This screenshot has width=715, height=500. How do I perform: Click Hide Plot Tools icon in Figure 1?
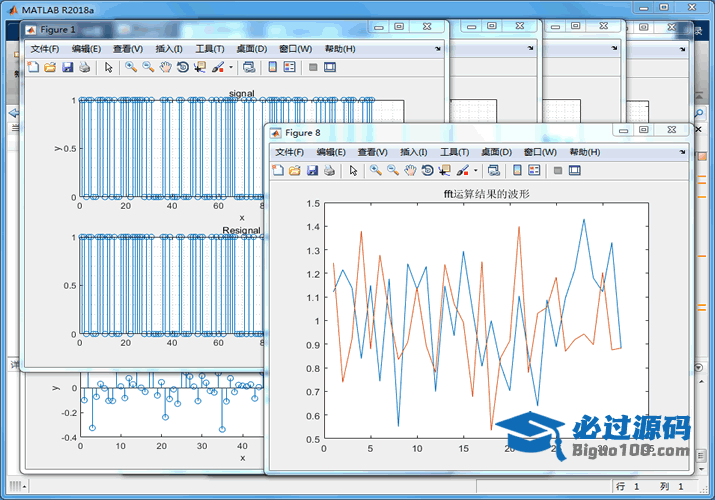tap(313, 67)
